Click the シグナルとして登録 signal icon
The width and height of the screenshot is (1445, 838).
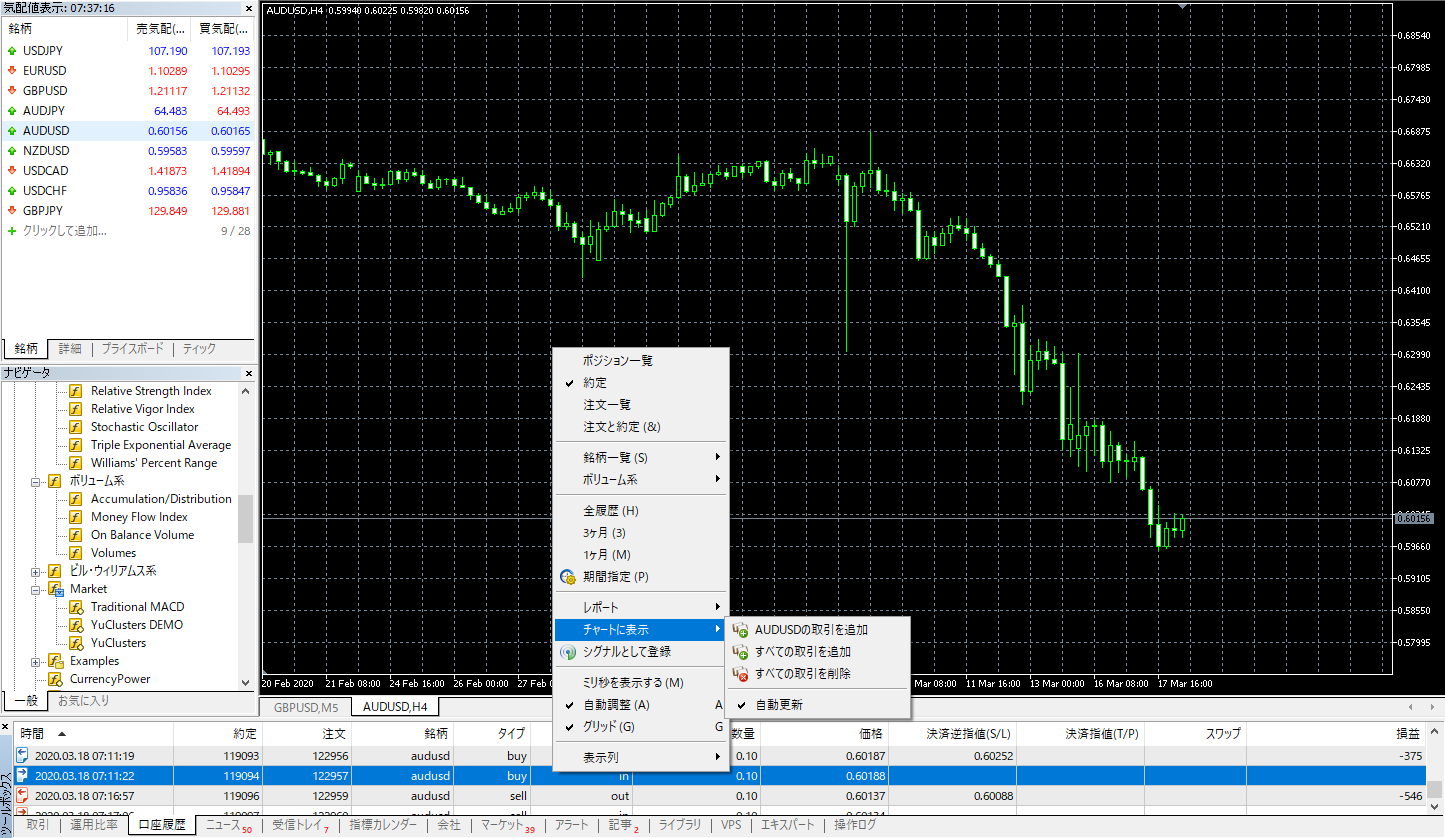point(568,652)
